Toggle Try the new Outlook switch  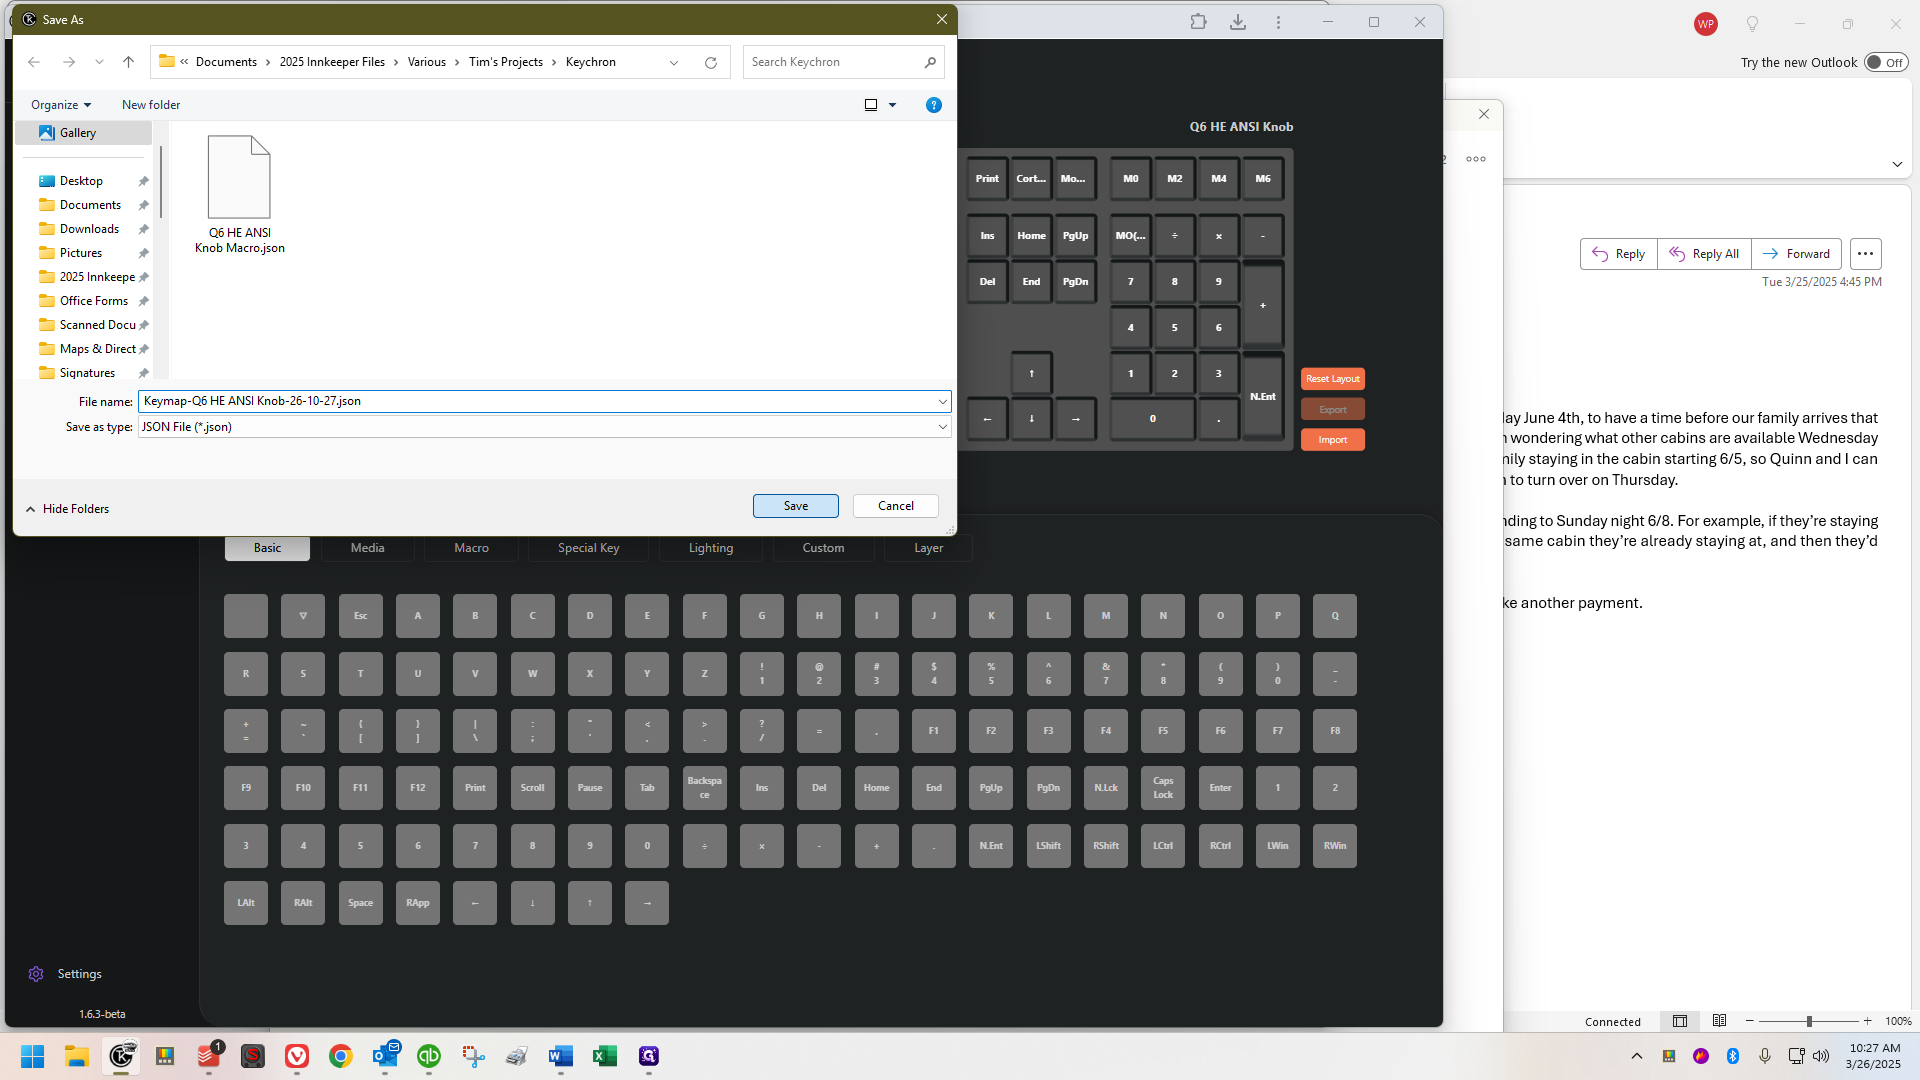tap(1886, 62)
